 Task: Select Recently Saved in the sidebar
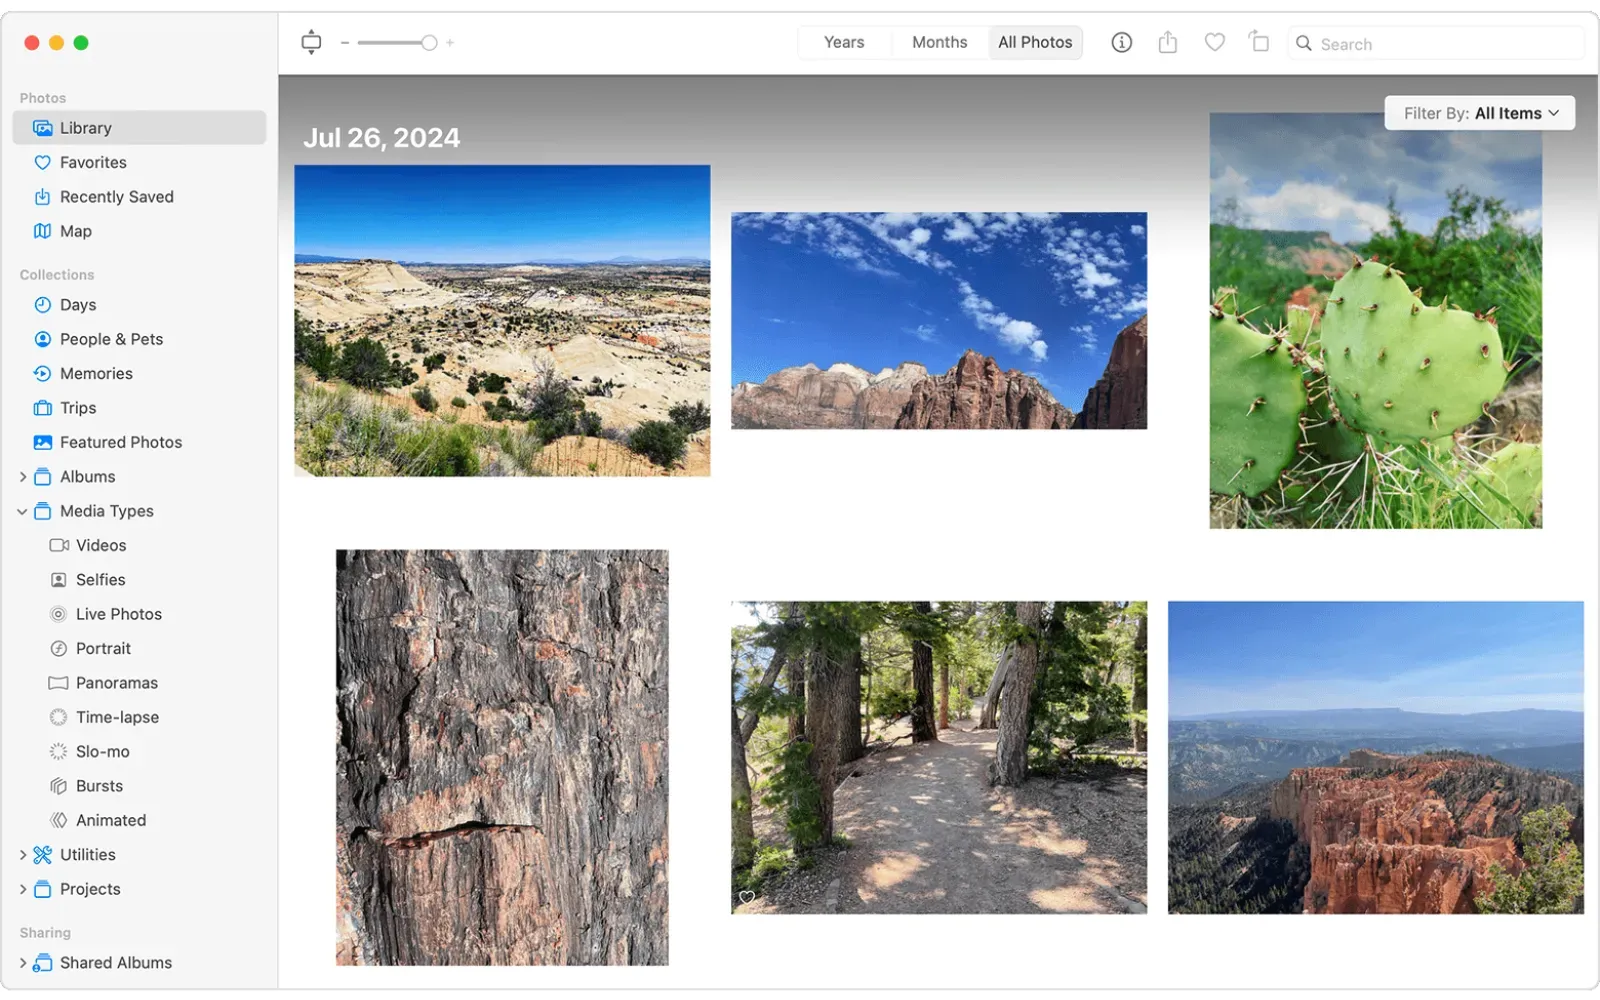(x=117, y=196)
